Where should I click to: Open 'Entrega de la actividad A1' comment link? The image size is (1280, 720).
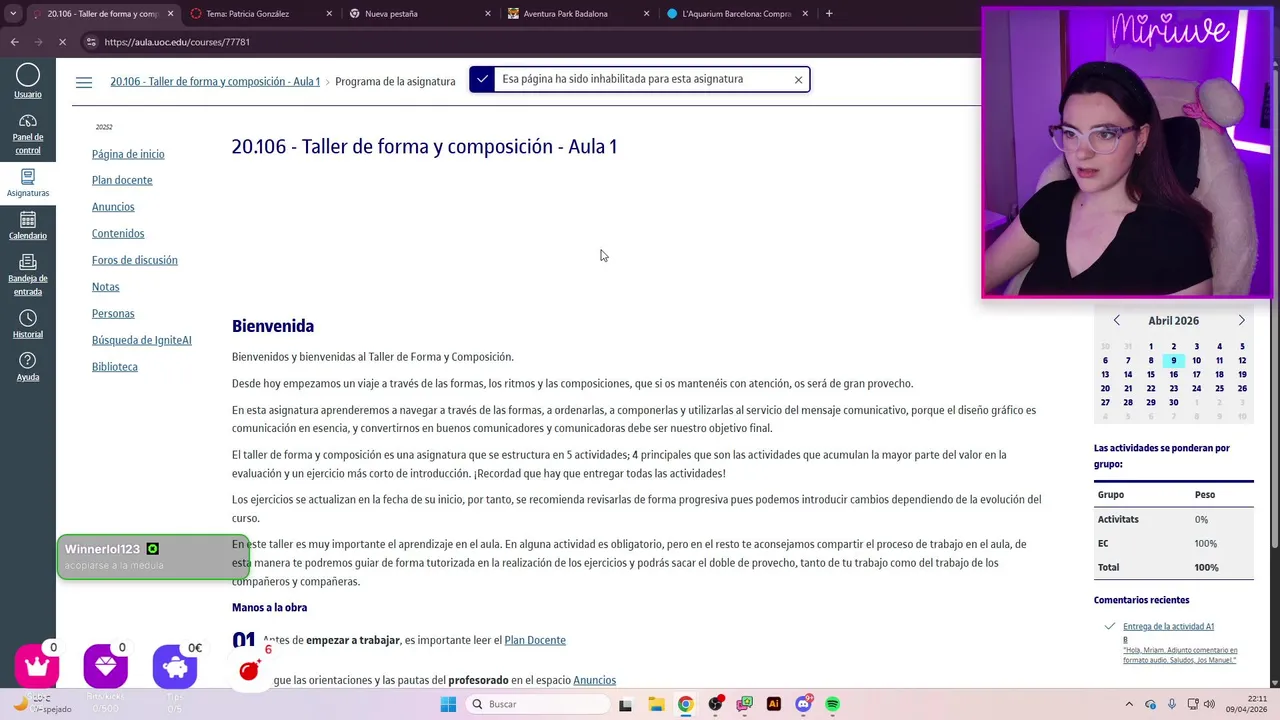pos(1168,627)
